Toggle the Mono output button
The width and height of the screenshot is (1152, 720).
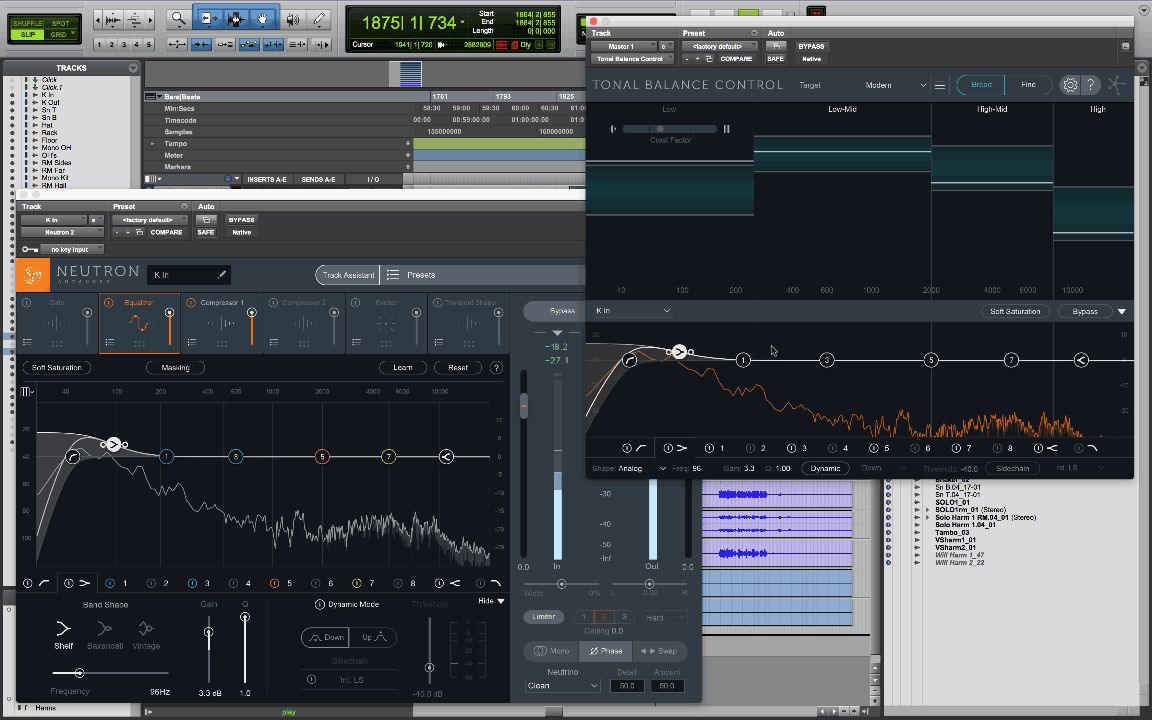[552, 651]
